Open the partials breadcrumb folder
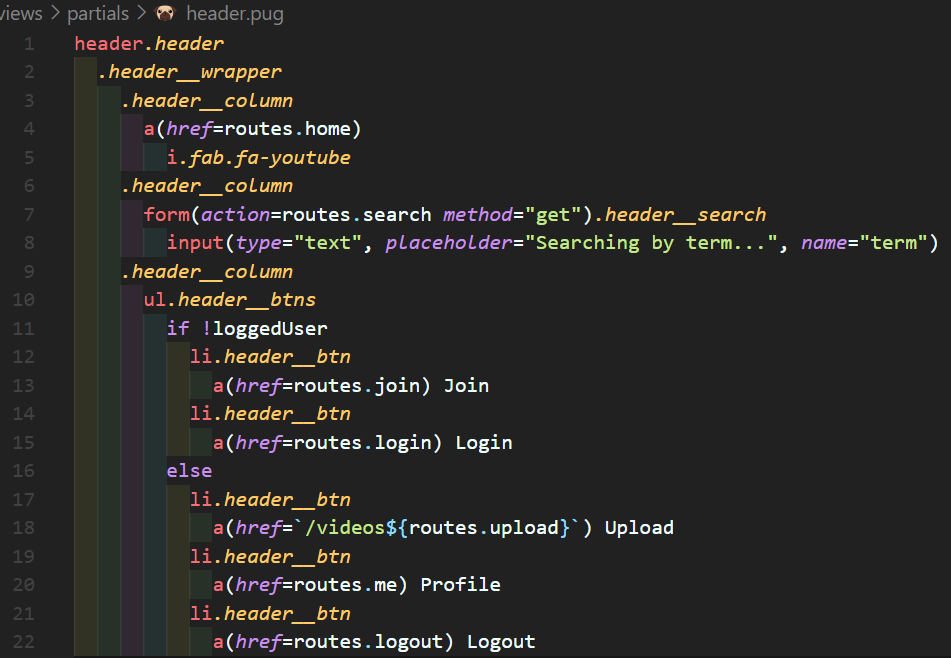 (x=98, y=13)
